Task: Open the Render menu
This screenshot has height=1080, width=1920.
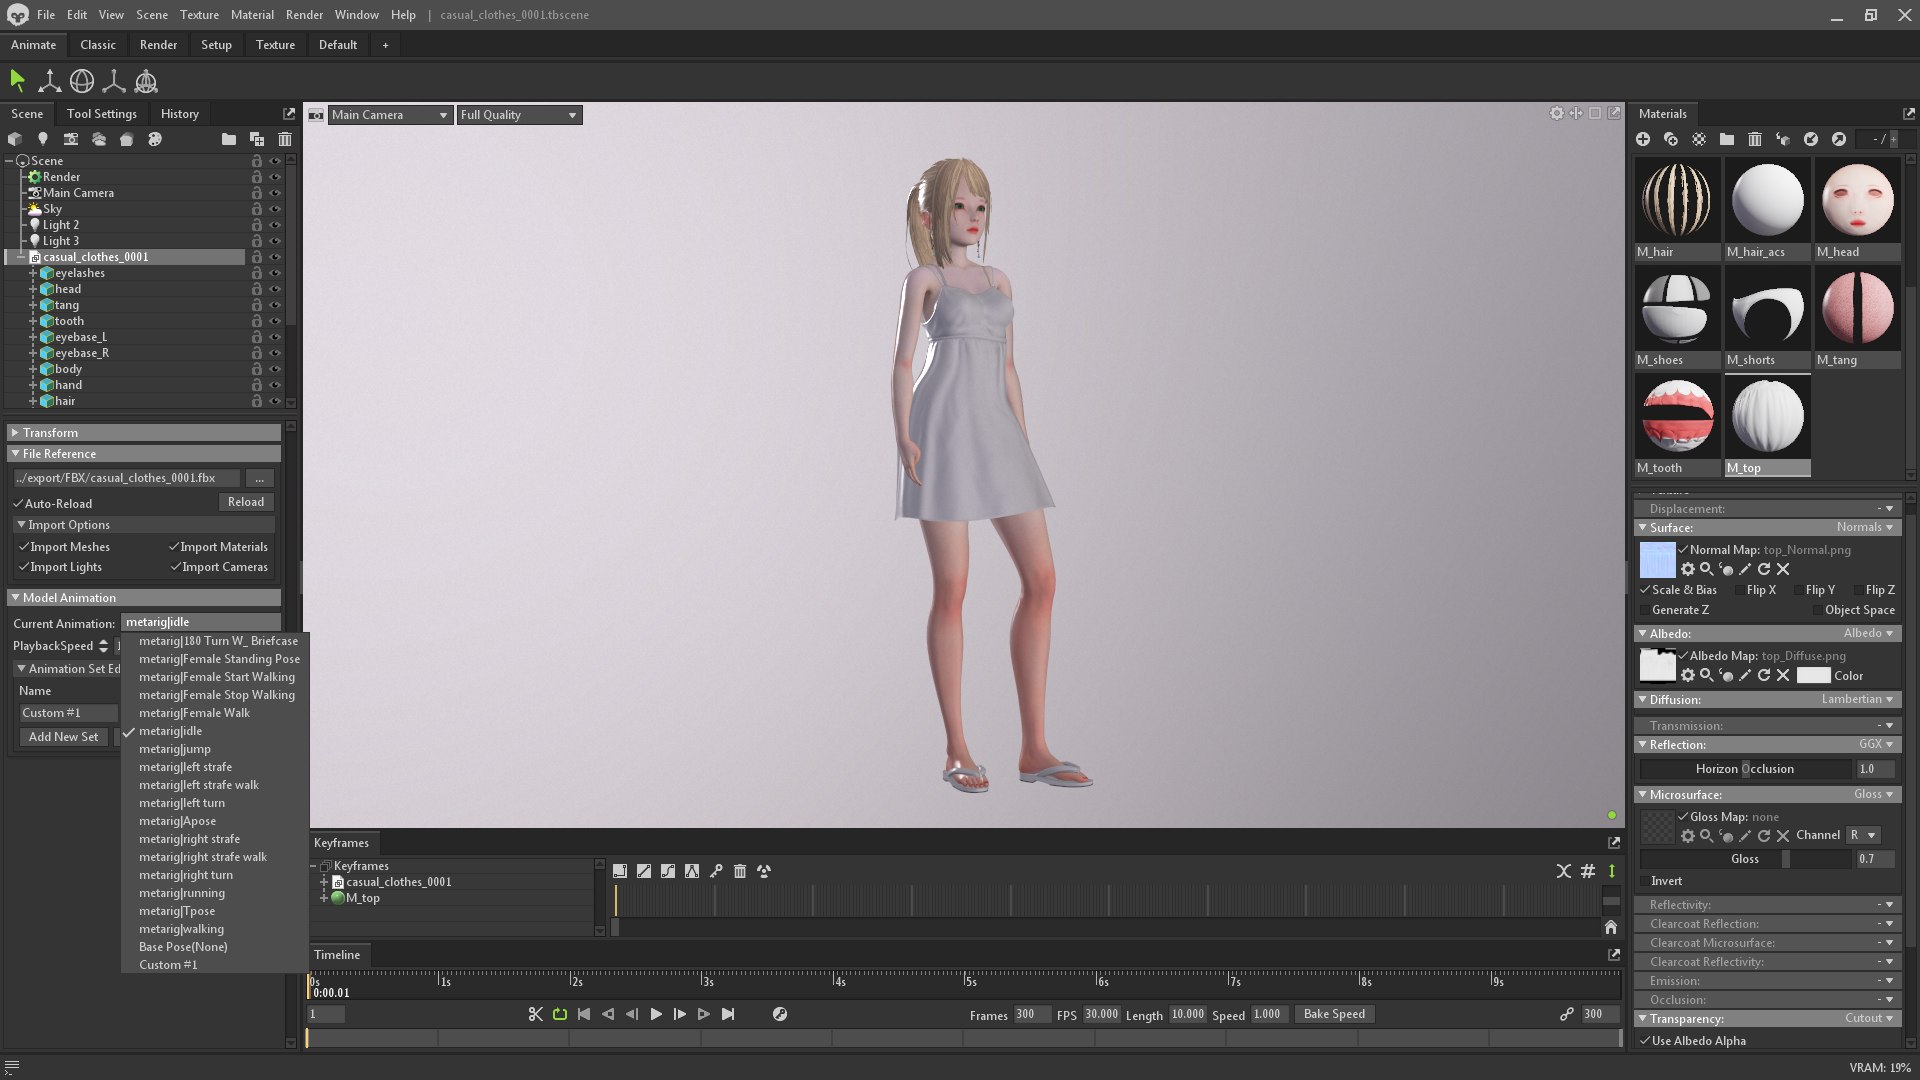Action: [x=304, y=15]
